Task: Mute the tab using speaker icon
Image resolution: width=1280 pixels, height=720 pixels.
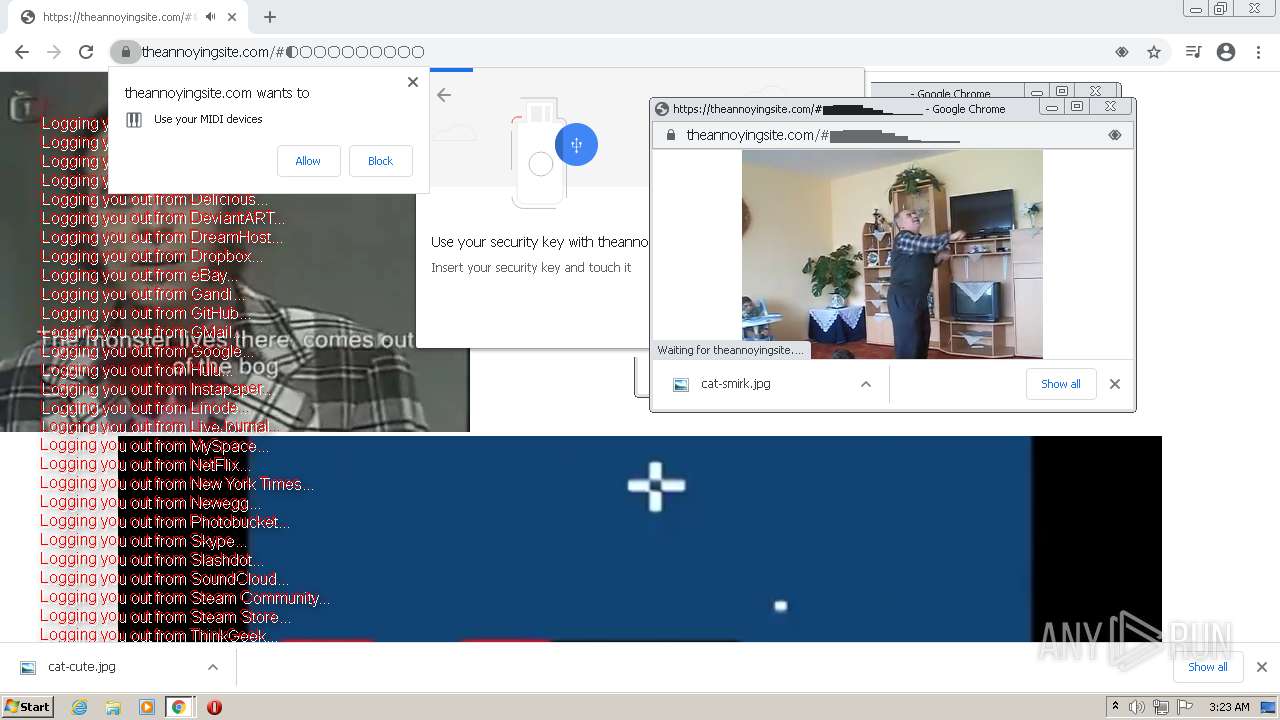Action: (211, 17)
